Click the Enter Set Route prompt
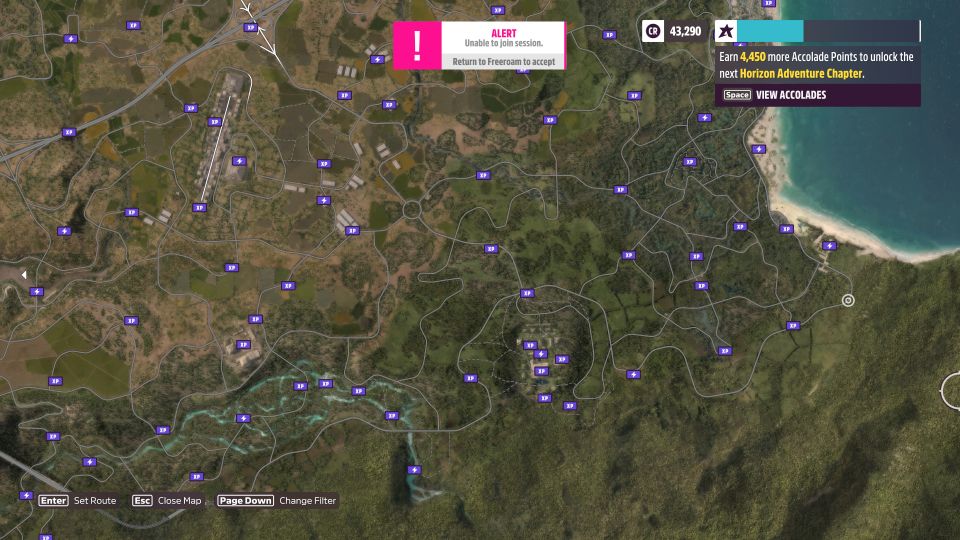 (x=77, y=501)
